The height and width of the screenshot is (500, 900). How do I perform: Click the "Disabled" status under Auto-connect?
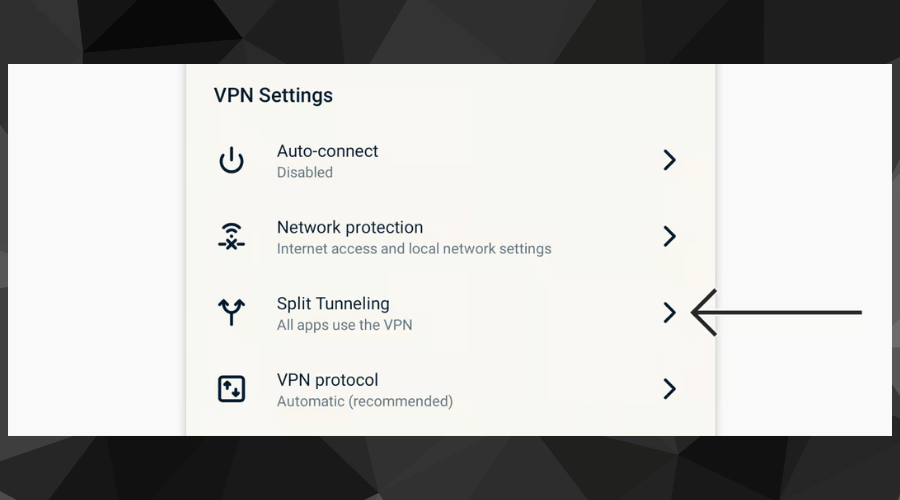[x=304, y=172]
